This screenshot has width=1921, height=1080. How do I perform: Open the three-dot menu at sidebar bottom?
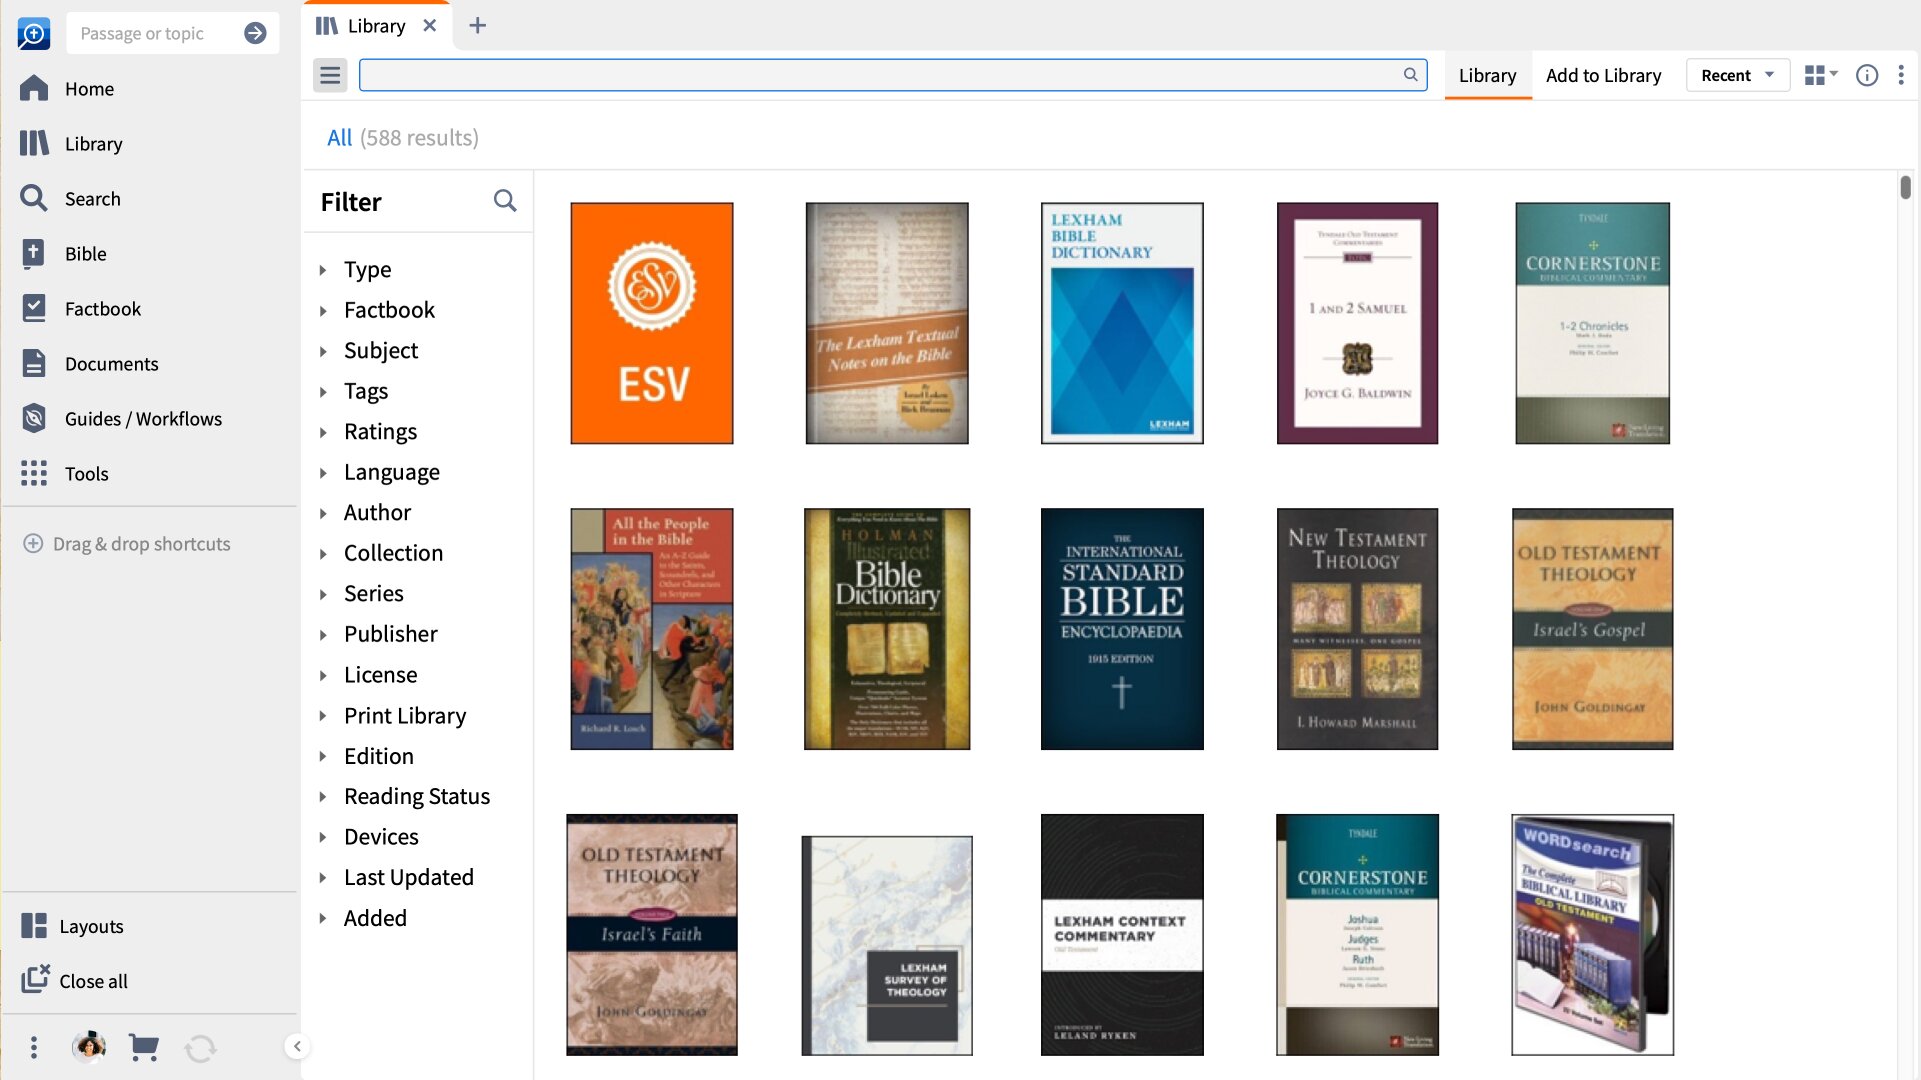[x=34, y=1047]
